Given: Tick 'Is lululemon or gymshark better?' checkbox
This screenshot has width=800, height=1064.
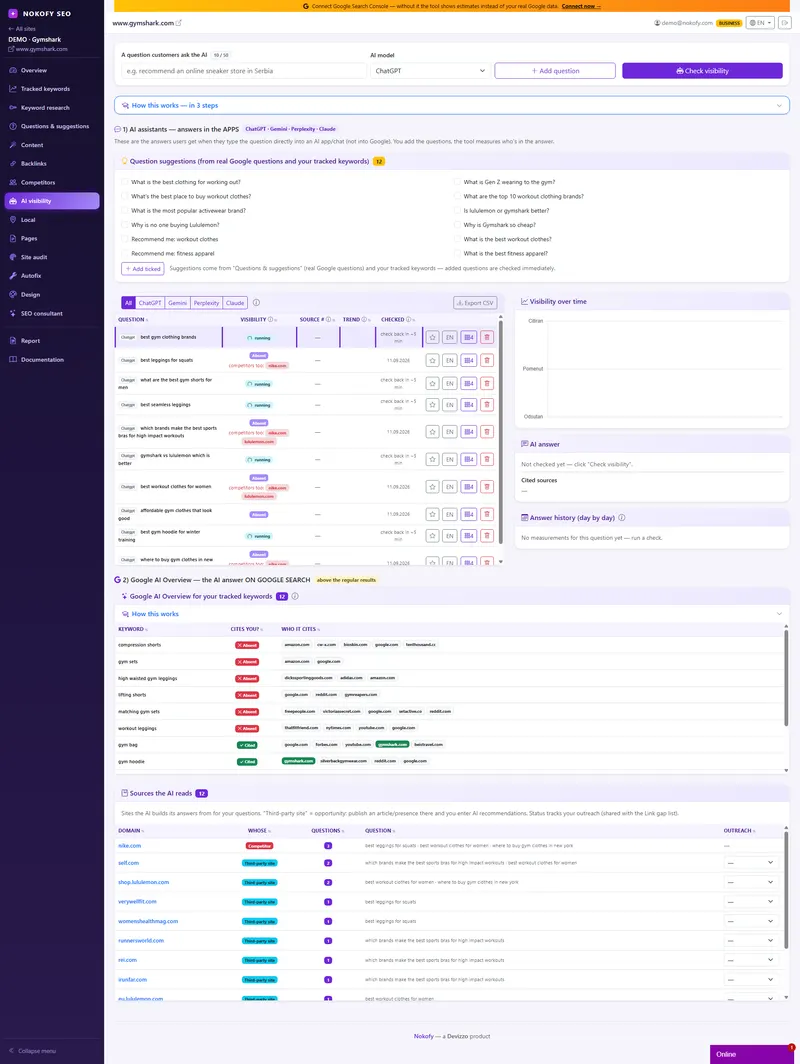Looking at the screenshot, I should pos(457,210).
